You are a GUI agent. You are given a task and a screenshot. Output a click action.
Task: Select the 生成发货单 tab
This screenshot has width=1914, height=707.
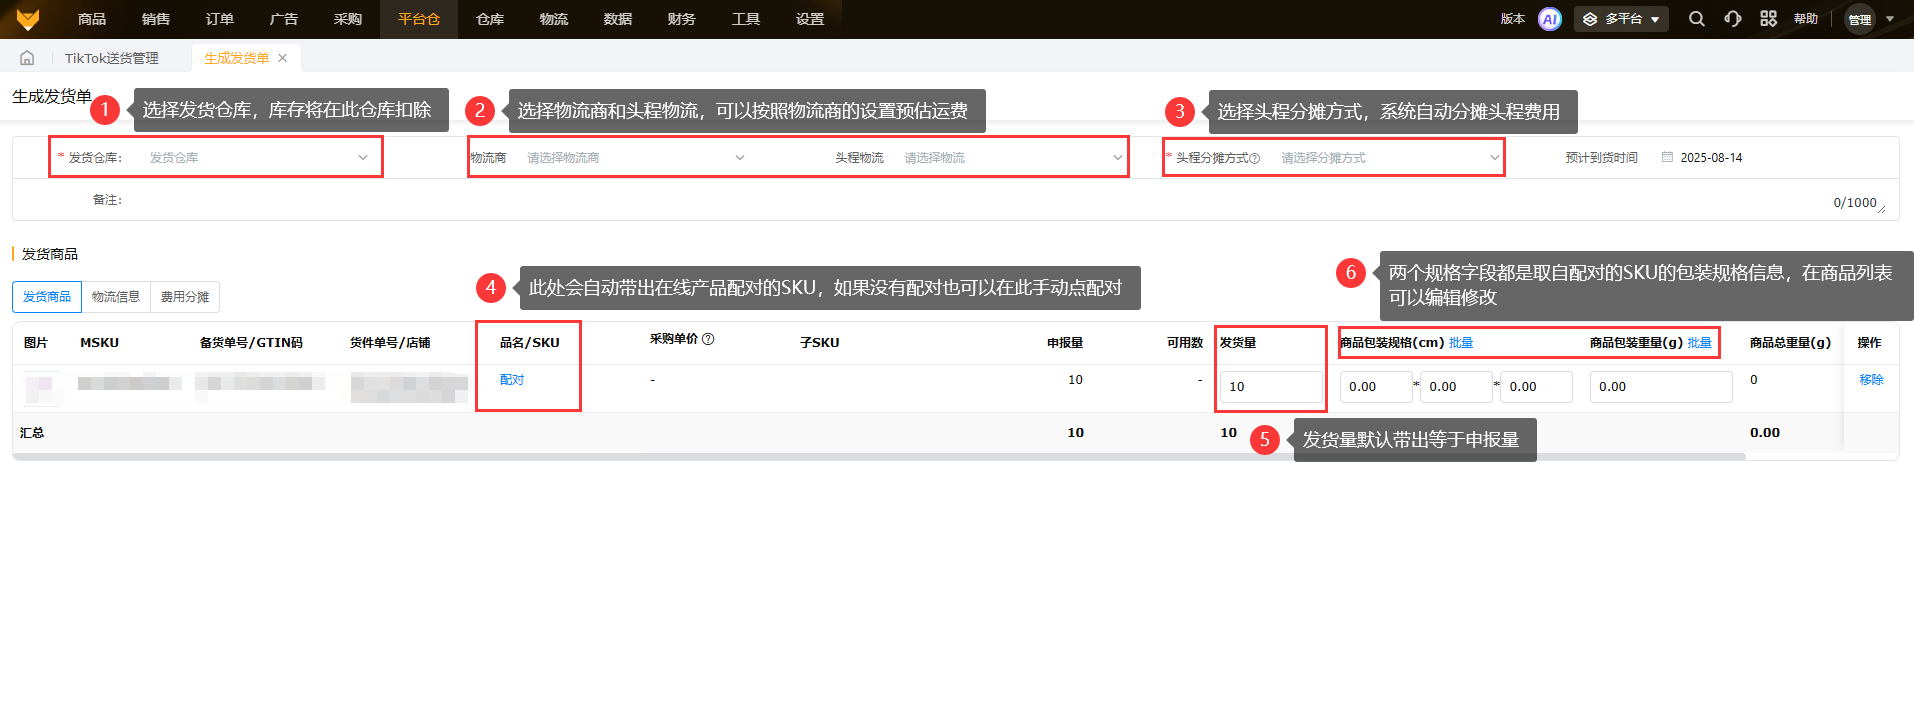point(237,58)
